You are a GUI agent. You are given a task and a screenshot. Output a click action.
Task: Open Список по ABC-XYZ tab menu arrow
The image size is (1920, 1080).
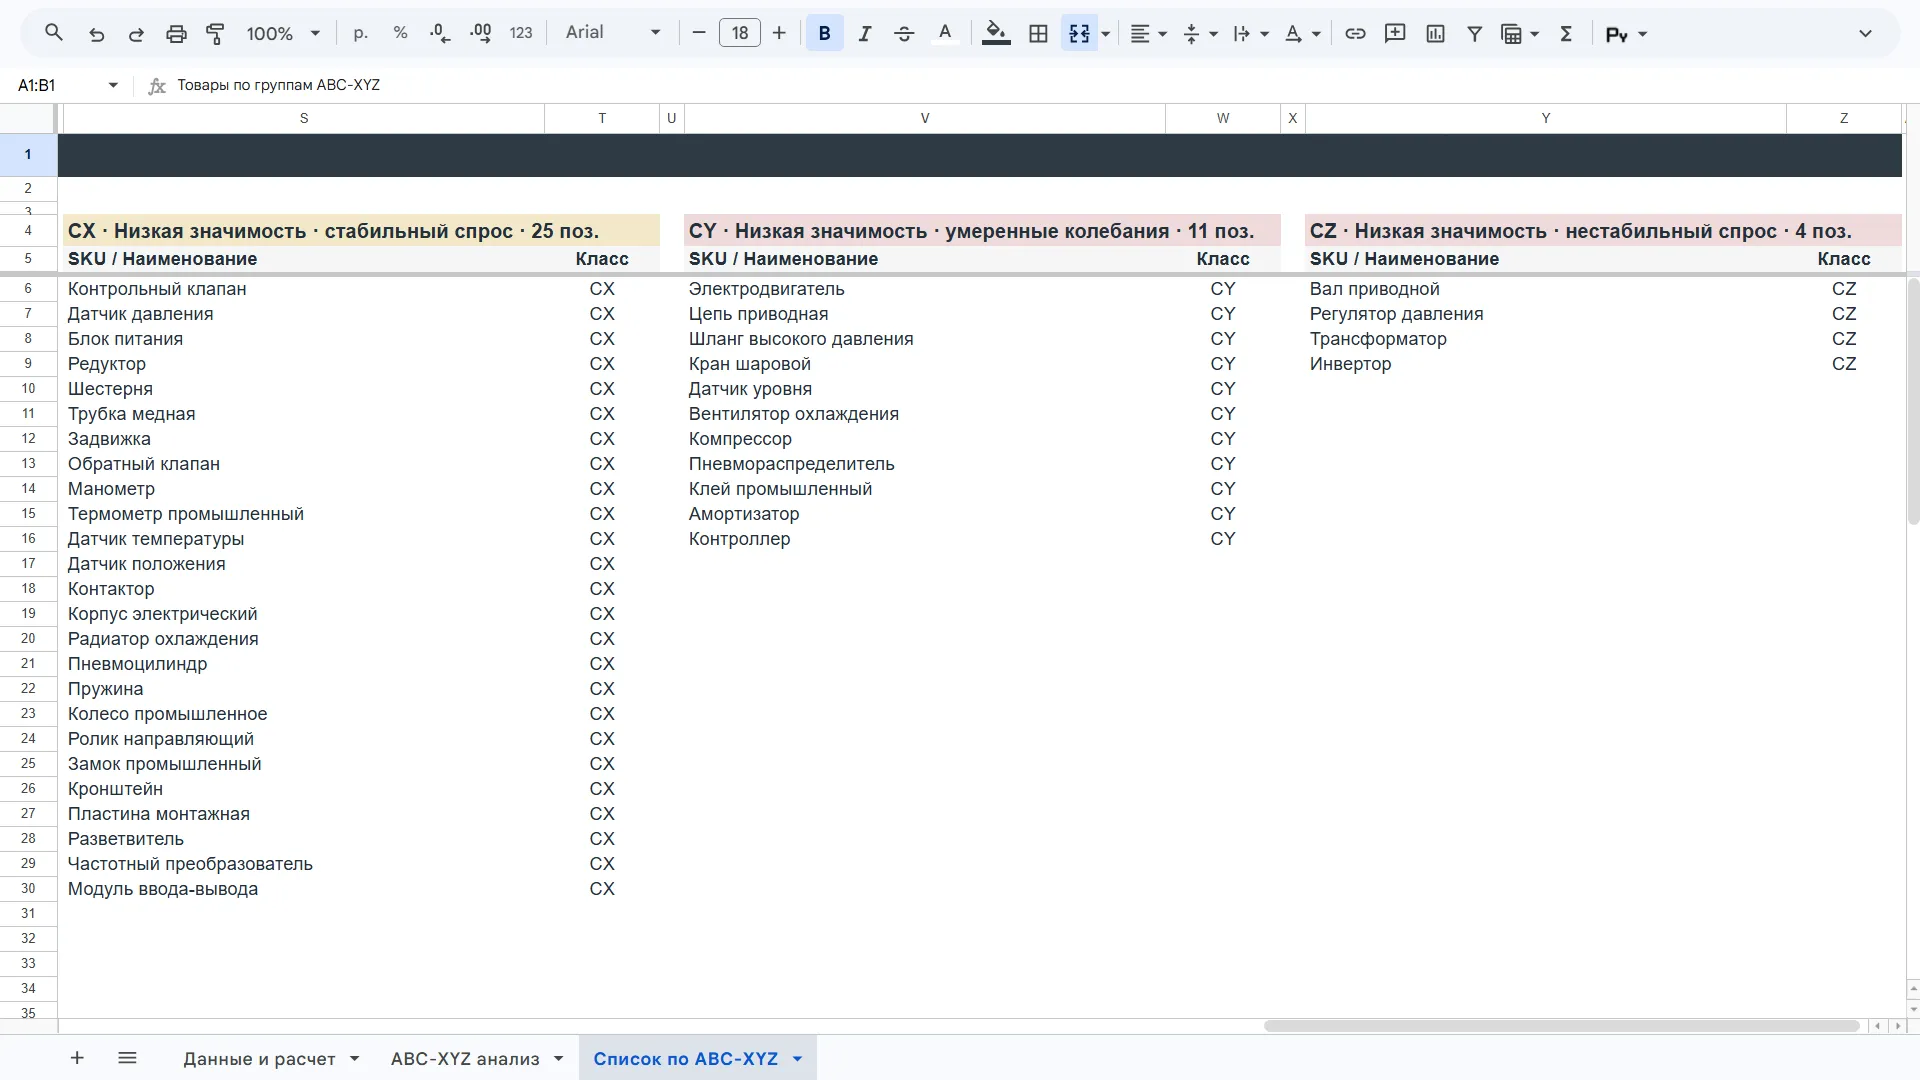point(797,1059)
